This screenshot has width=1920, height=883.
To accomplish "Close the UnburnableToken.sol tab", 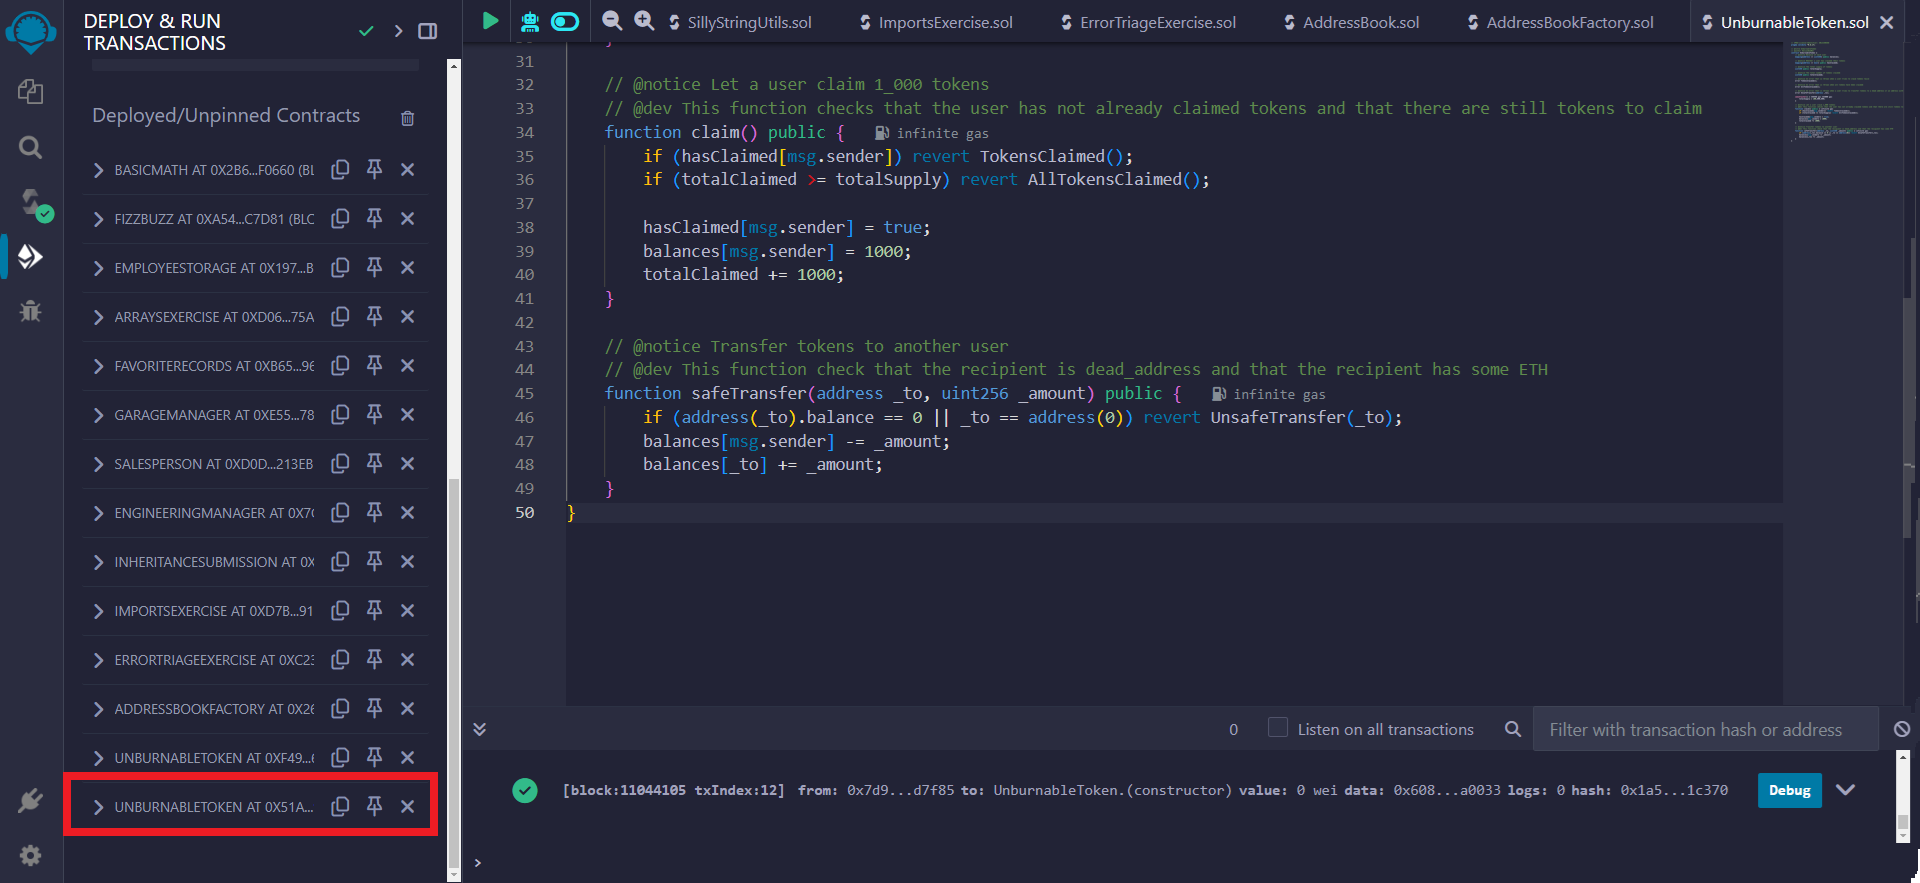I will (x=1886, y=22).
